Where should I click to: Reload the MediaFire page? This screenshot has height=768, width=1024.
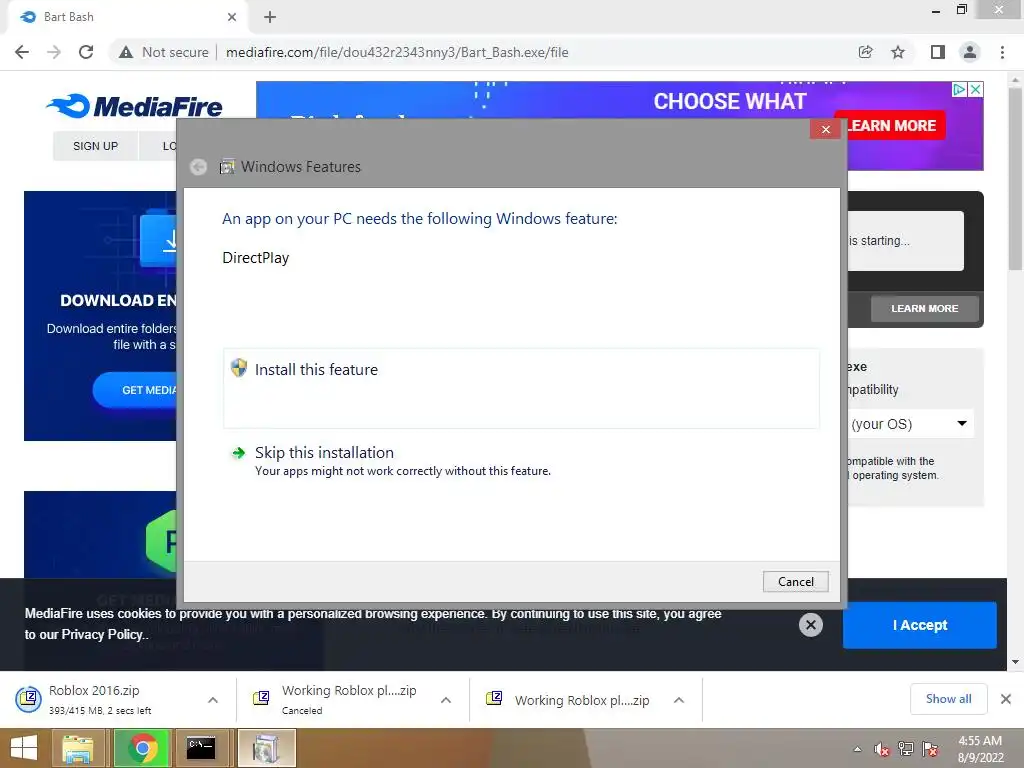(x=86, y=52)
